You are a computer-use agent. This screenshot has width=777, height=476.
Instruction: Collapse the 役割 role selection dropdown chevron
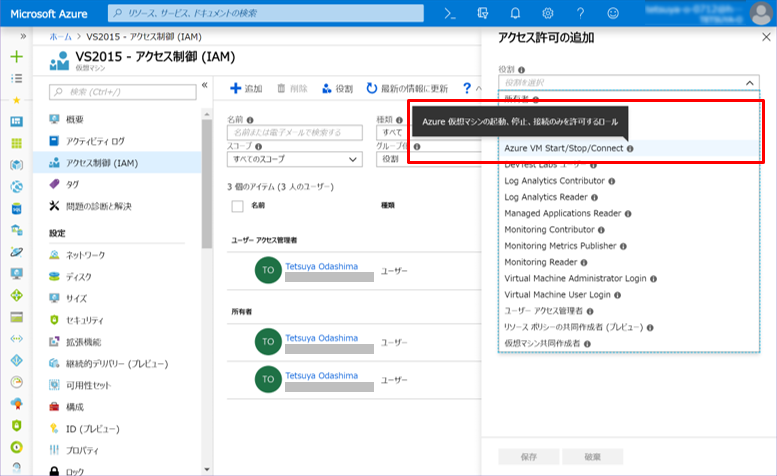click(x=749, y=83)
